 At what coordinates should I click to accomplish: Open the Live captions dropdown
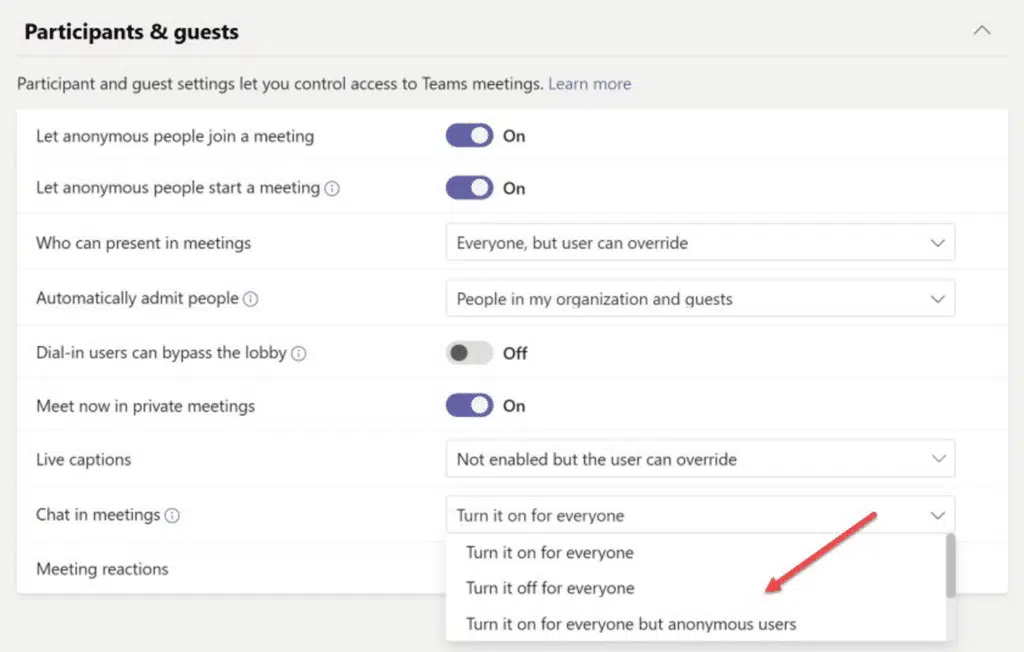click(x=700, y=459)
